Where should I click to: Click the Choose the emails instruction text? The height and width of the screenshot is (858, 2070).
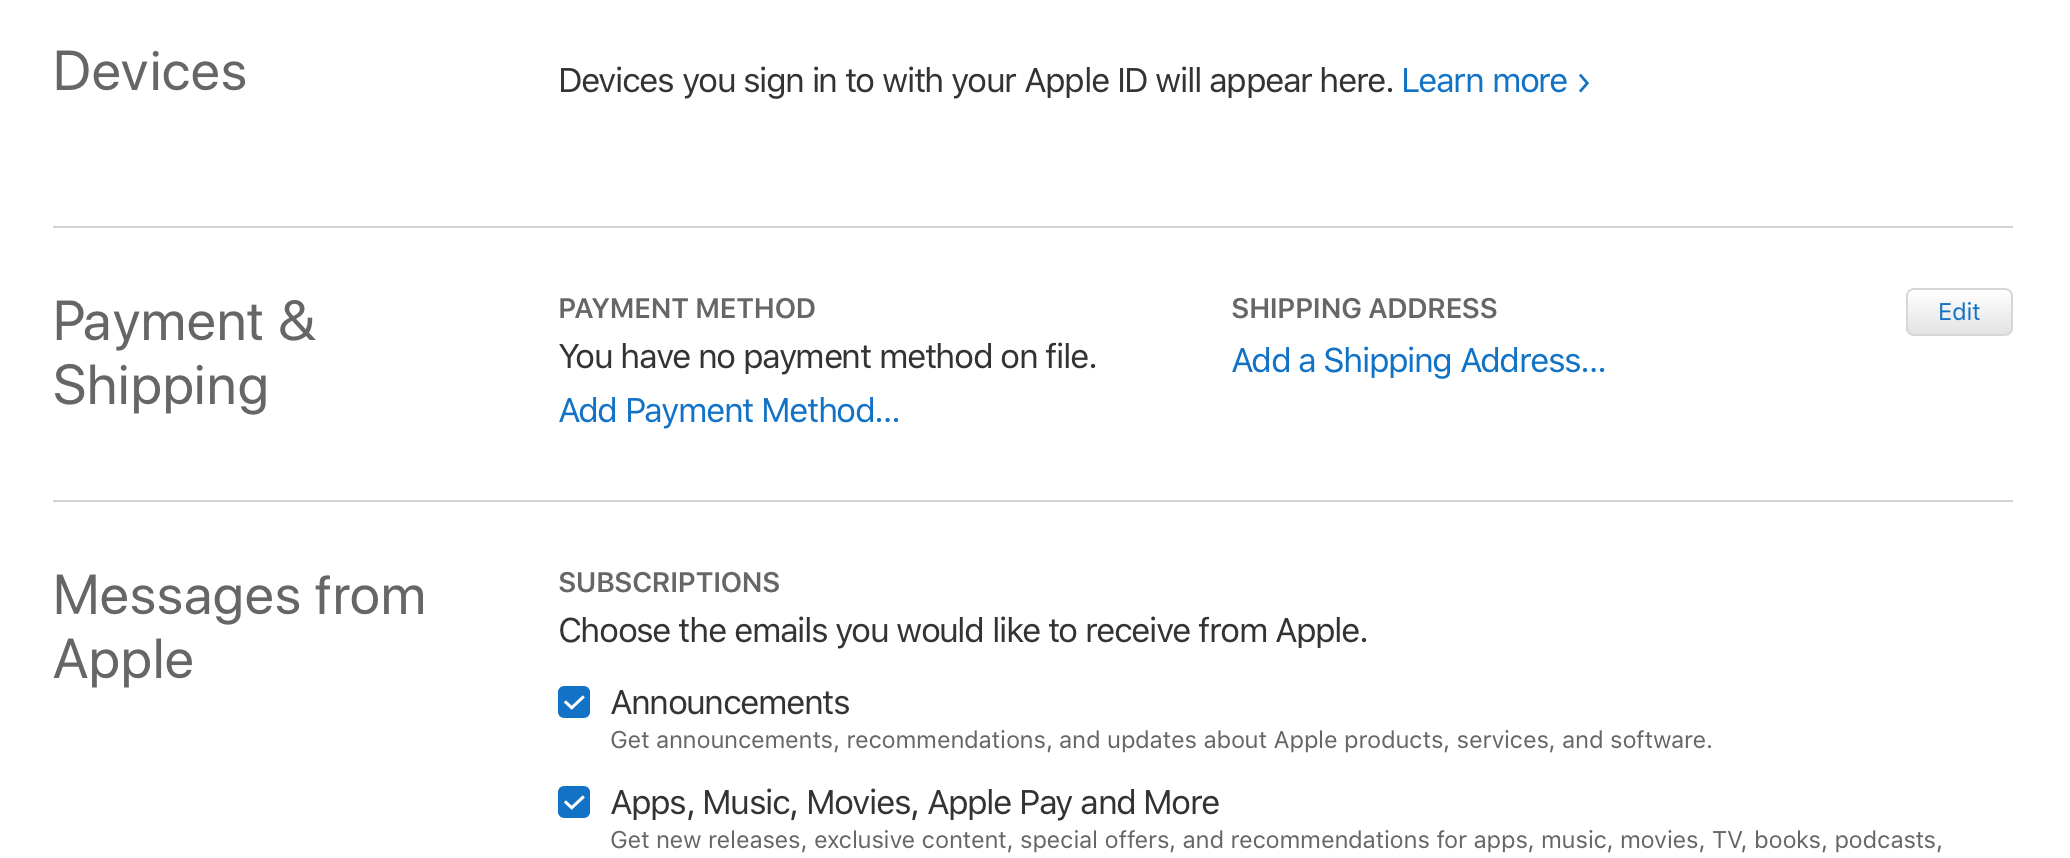[963, 630]
